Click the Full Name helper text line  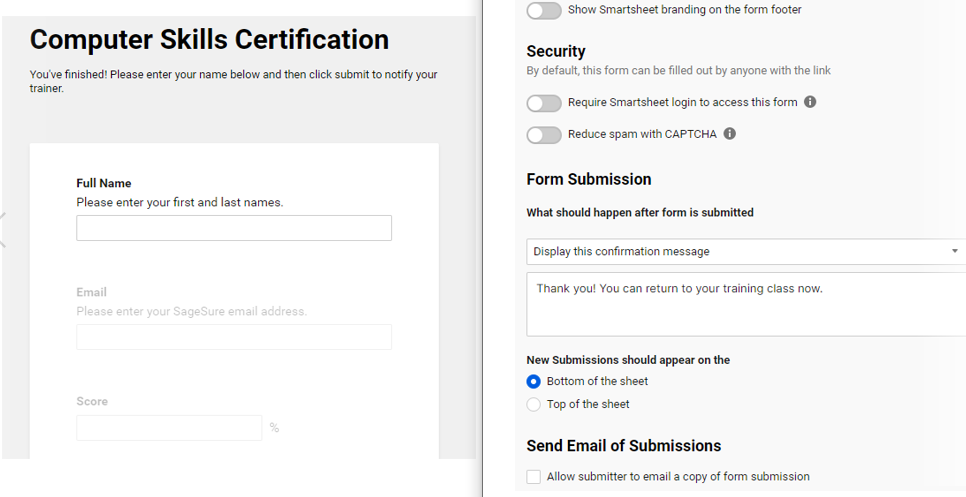pos(180,202)
